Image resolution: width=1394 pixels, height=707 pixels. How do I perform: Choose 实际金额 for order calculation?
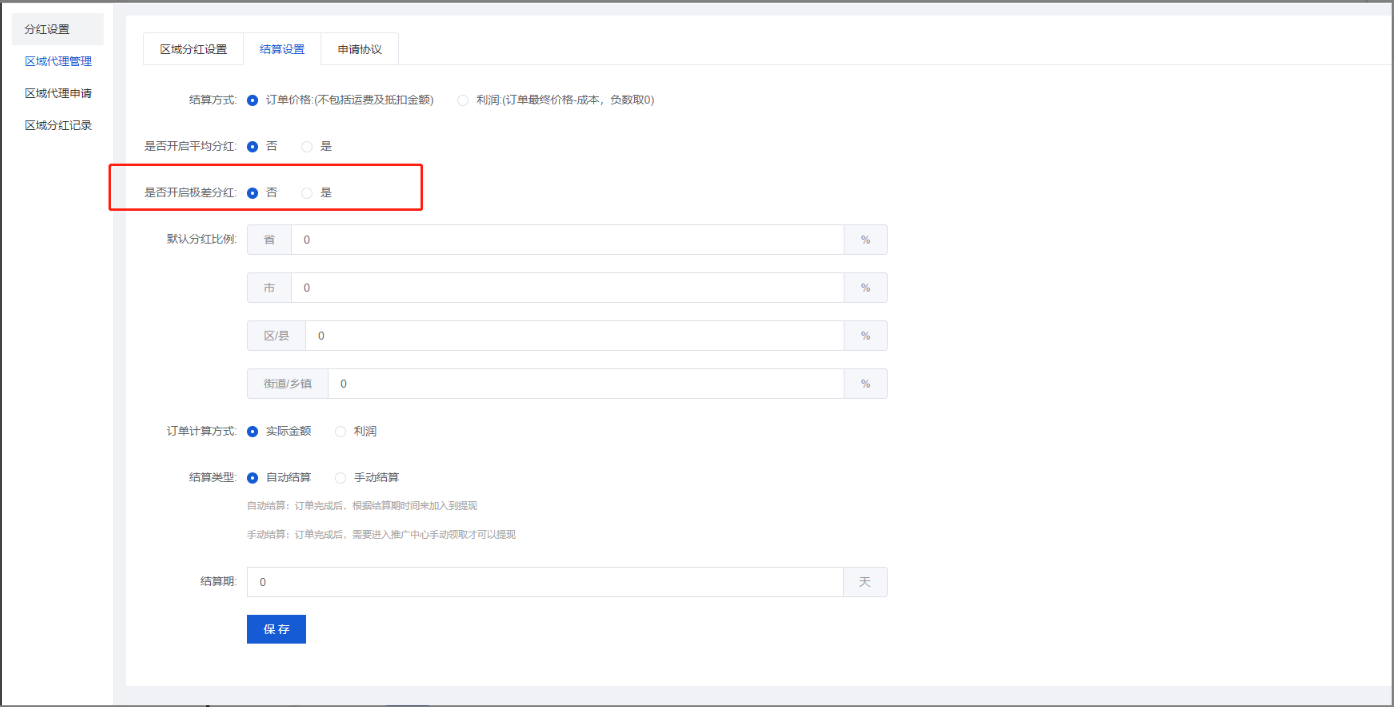253,431
